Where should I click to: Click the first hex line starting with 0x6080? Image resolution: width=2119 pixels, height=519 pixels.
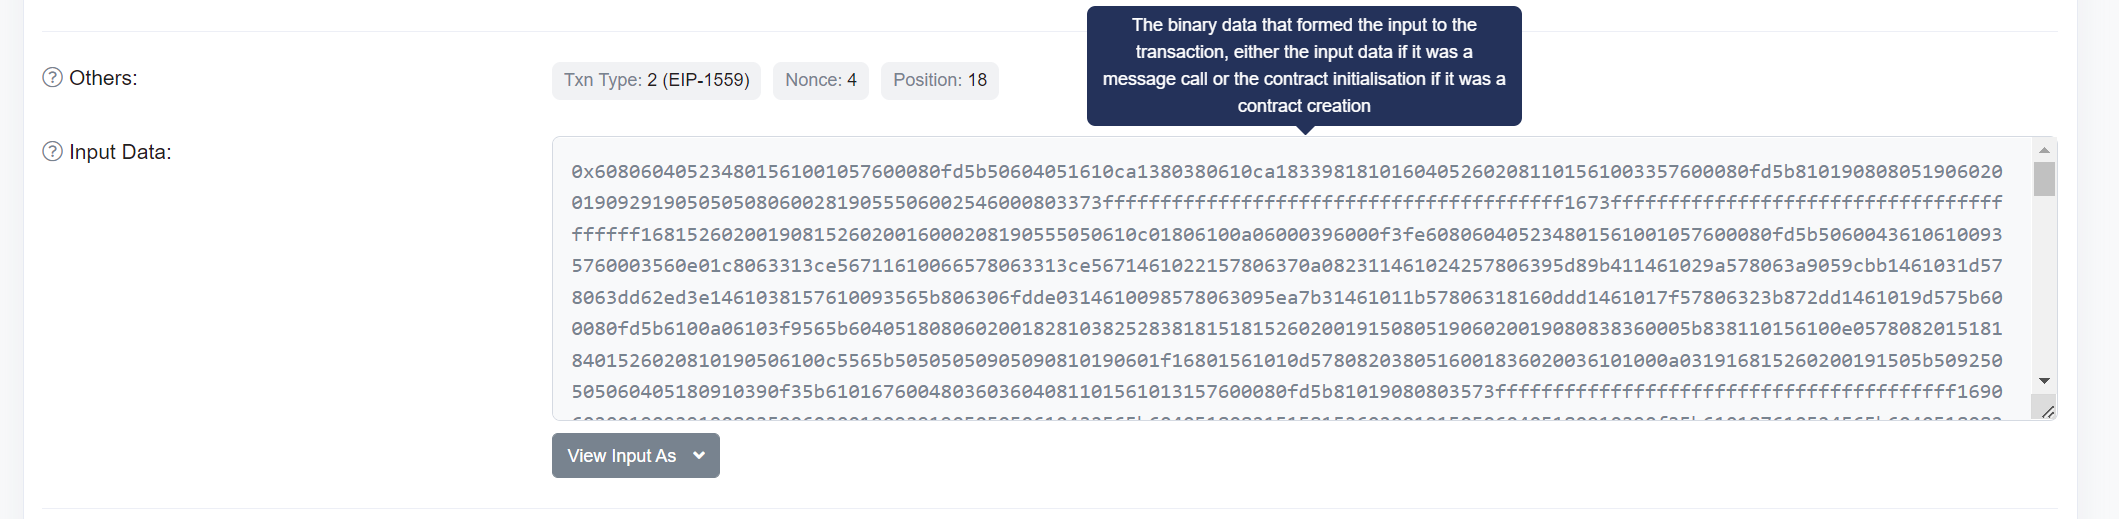1286,172
